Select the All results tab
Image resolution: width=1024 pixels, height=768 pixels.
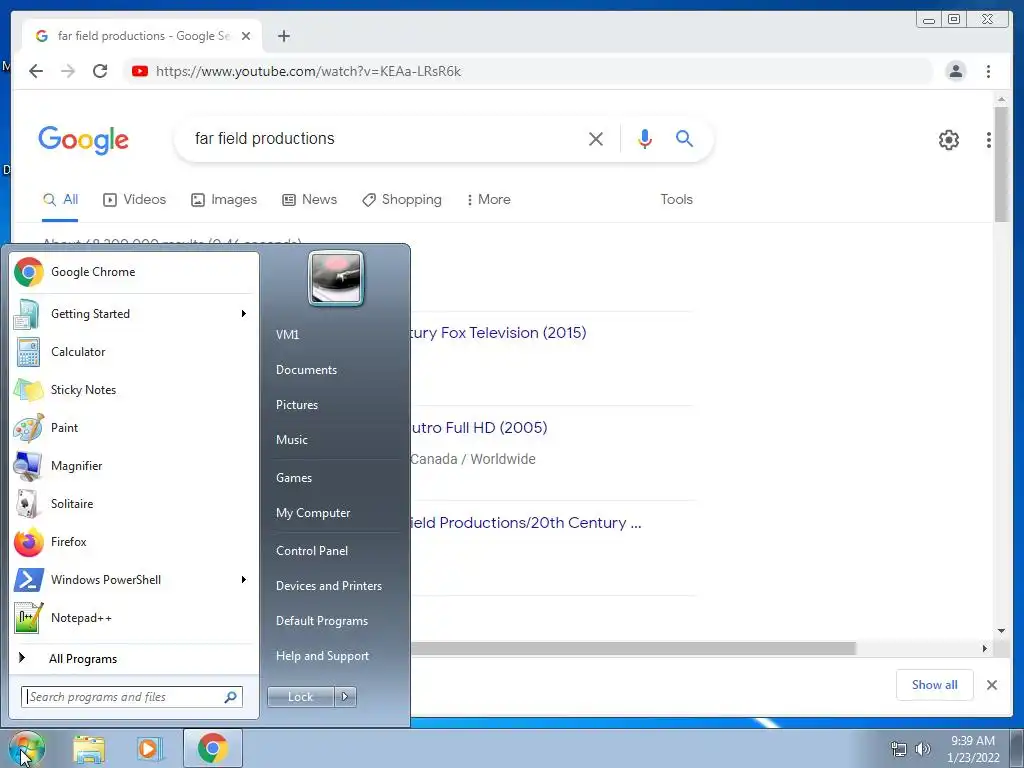(x=61, y=199)
